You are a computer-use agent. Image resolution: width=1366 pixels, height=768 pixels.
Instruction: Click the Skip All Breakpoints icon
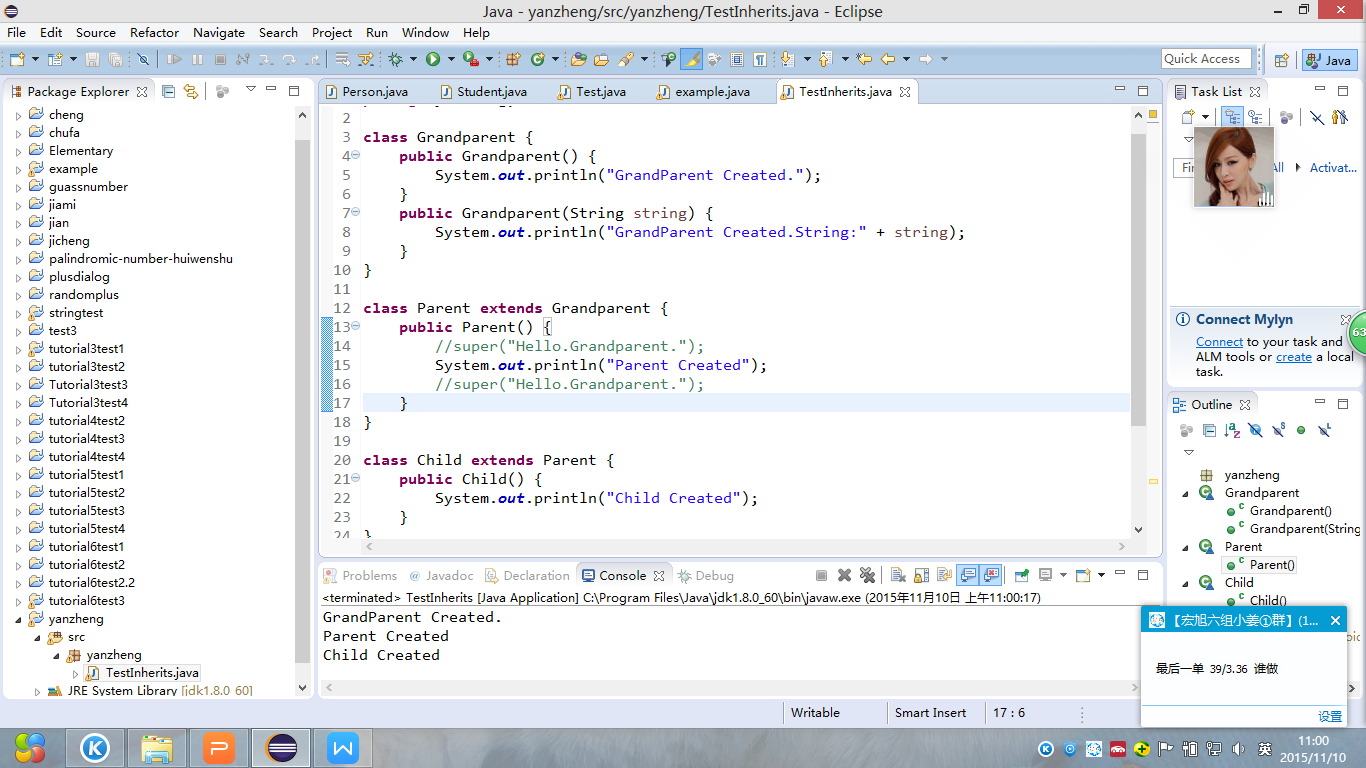[x=143, y=59]
